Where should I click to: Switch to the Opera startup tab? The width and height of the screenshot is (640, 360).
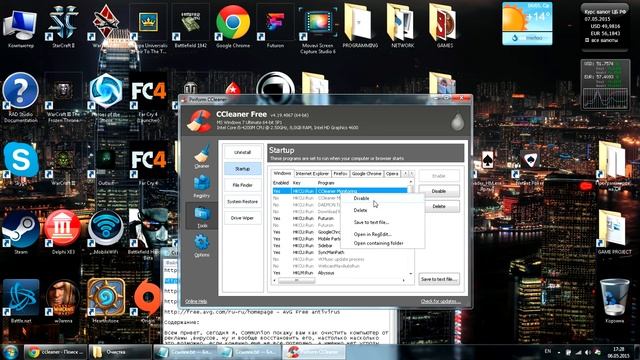pos(392,173)
